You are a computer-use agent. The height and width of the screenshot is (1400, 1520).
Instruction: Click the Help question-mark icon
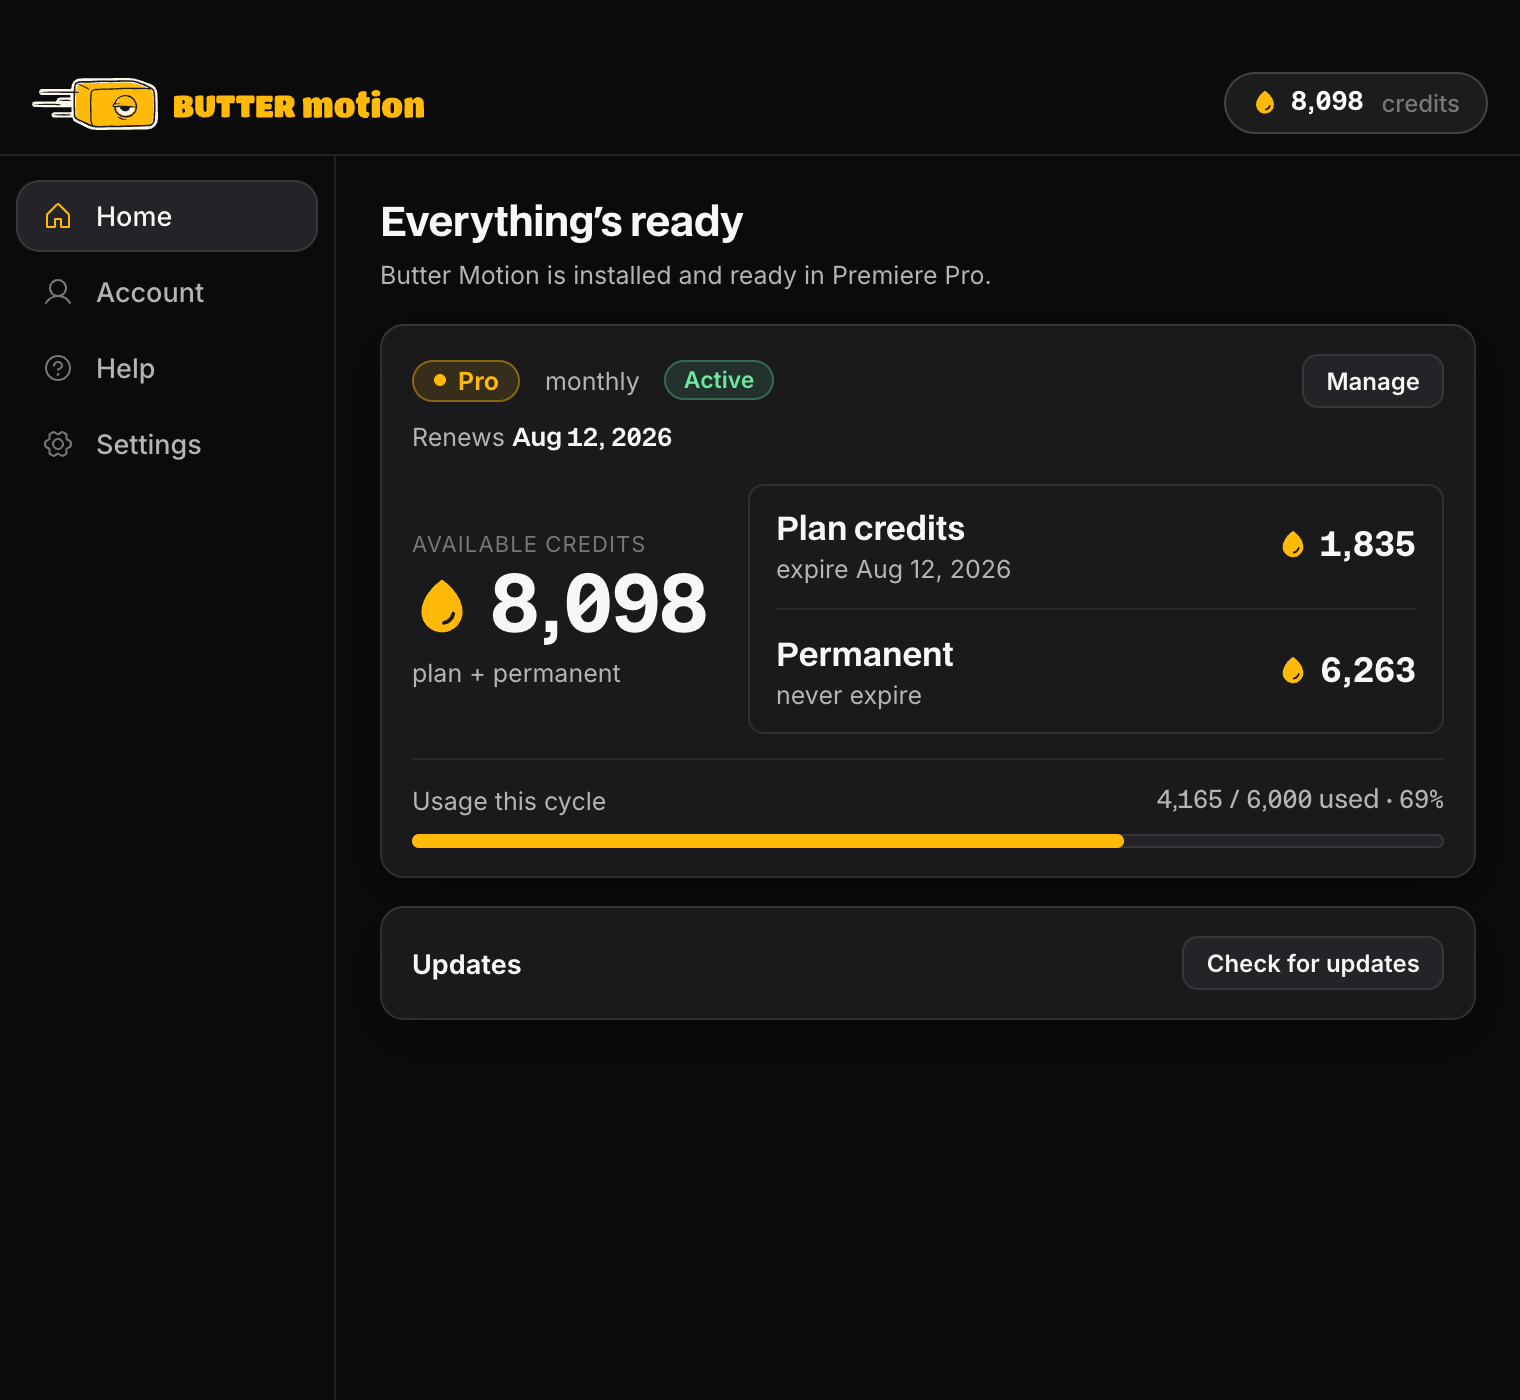[58, 368]
